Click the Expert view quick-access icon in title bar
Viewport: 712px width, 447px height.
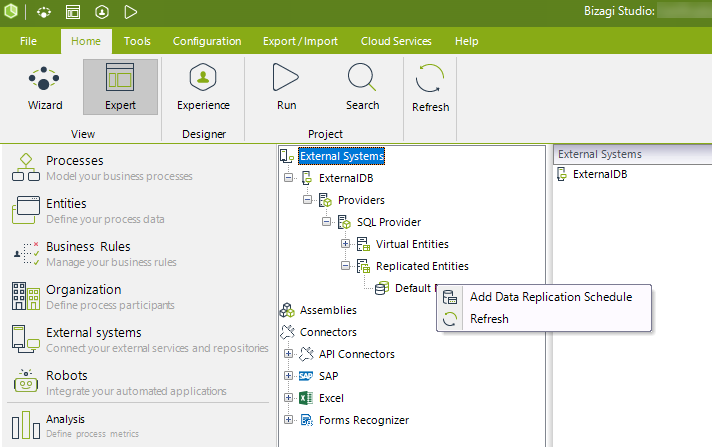pyautogui.click(x=73, y=12)
